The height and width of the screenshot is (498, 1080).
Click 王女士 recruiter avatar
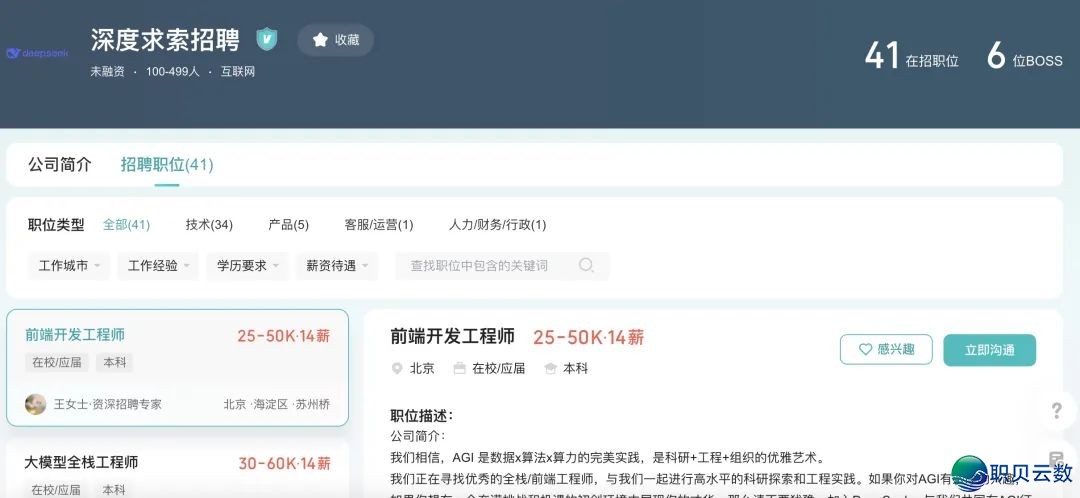pos(35,404)
